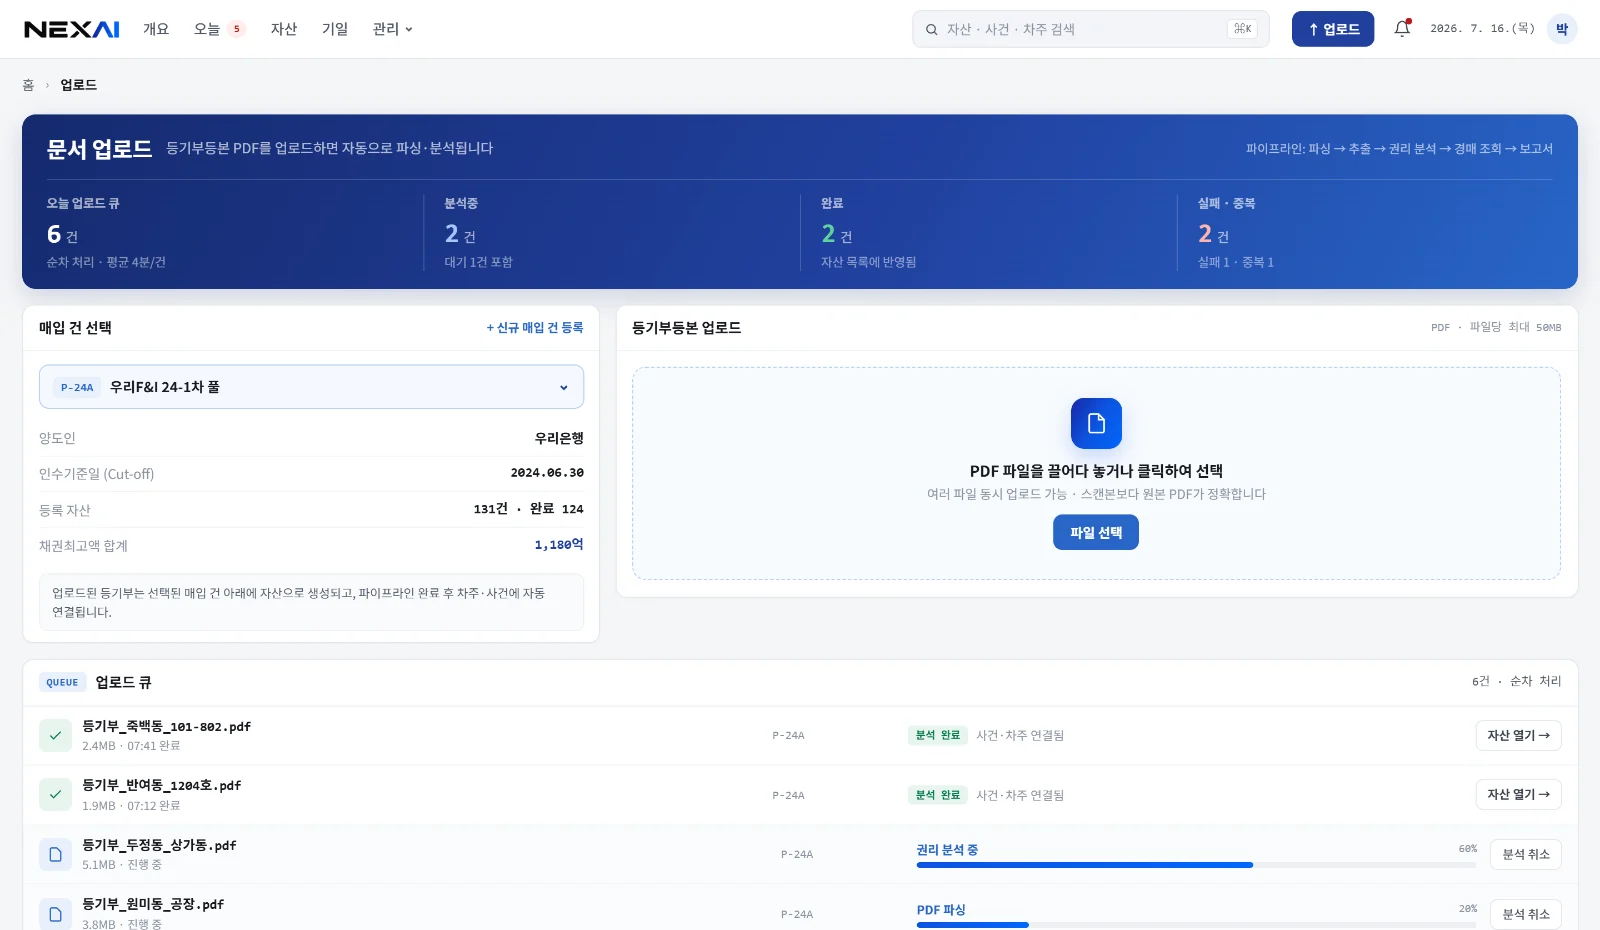Open asset for 반여동_1204호.pdf
The width and height of the screenshot is (1600, 930).
tap(1518, 795)
